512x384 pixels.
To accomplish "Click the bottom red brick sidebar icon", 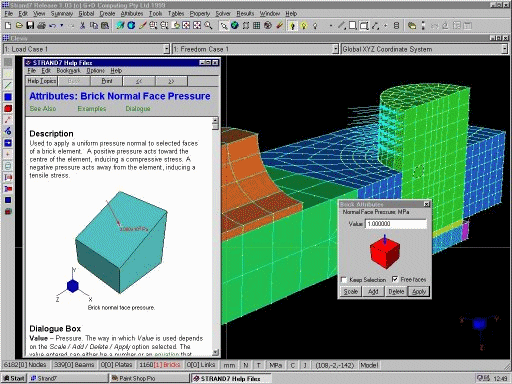I will (8, 211).
